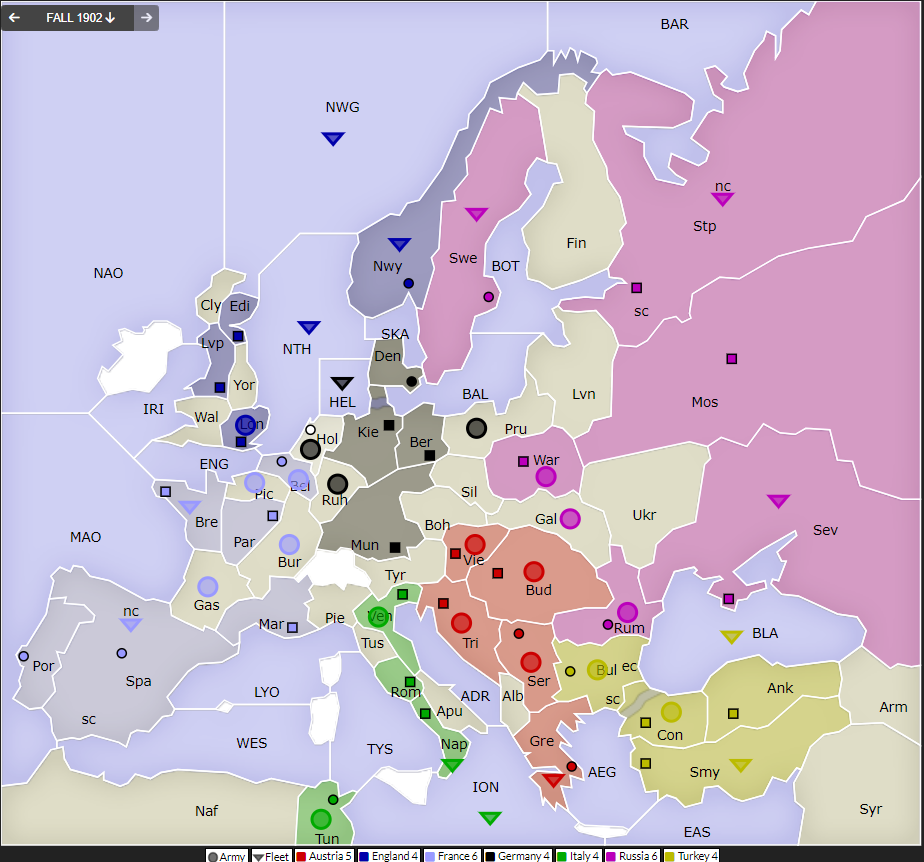Click the Russia 6 legend entry

pyautogui.click(x=632, y=856)
